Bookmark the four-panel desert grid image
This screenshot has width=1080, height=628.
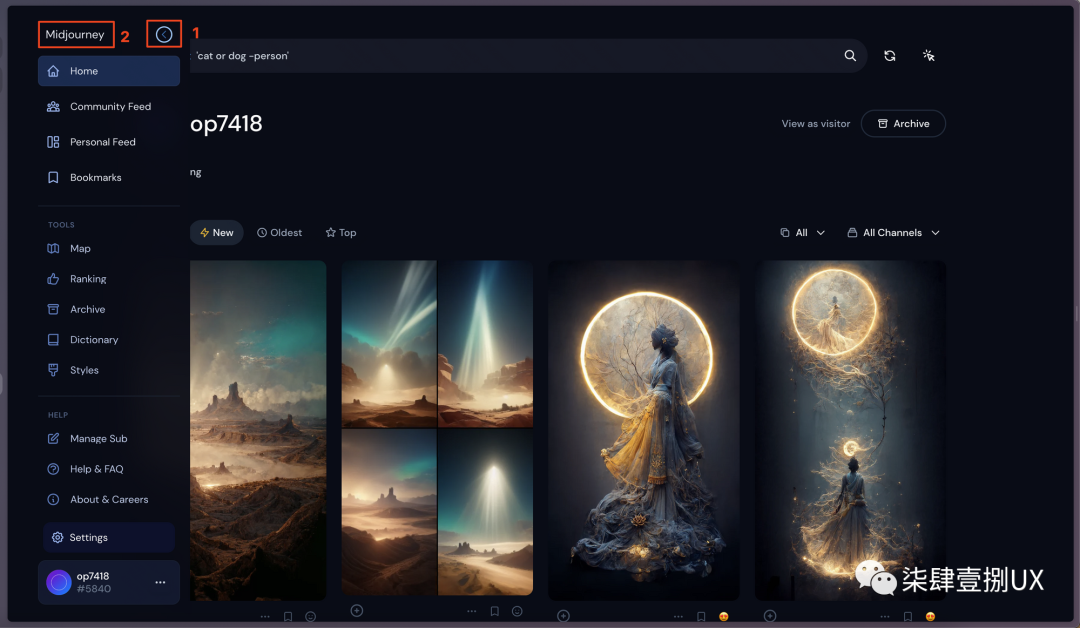tap(495, 611)
